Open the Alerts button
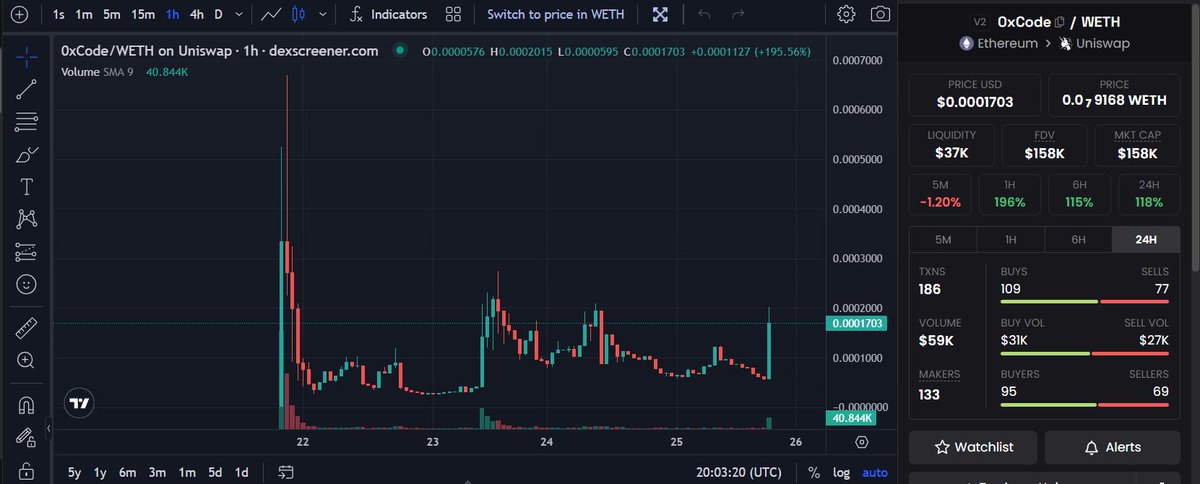Image resolution: width=1200 pixels, height=484 pixels. 1111,447
